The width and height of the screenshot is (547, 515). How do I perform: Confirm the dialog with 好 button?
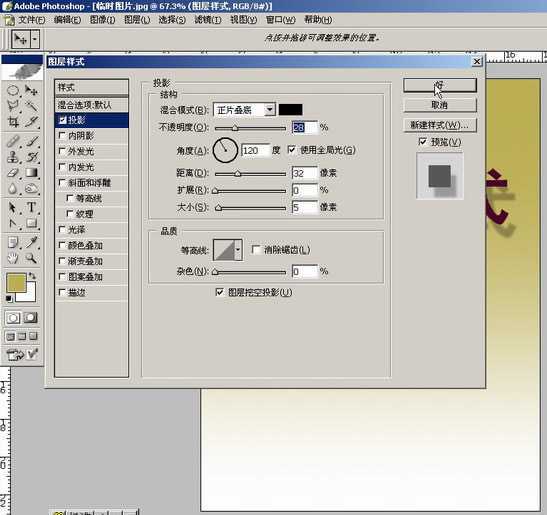point(440,85)
